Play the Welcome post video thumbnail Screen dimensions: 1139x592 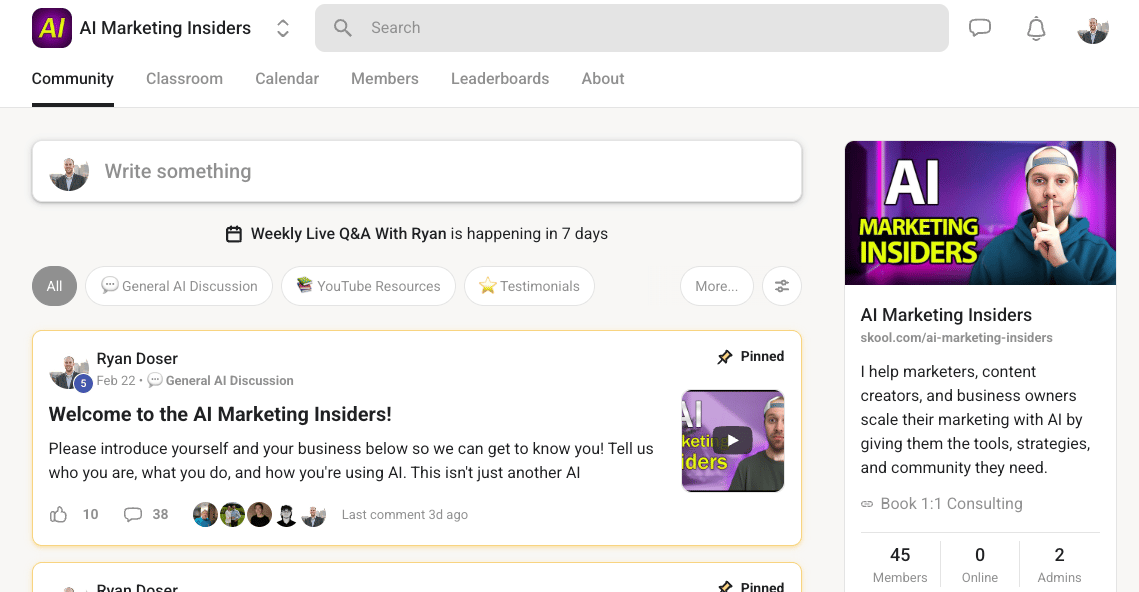733,441
